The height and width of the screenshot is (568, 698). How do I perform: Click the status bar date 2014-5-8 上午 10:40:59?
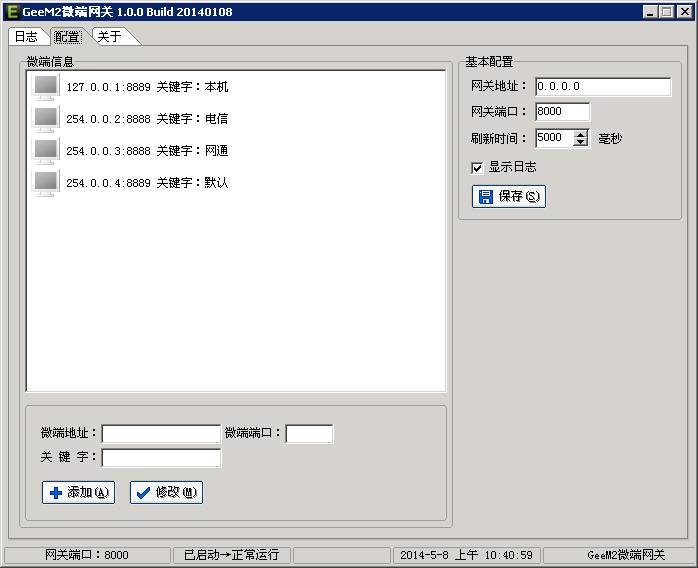point(466,555)
